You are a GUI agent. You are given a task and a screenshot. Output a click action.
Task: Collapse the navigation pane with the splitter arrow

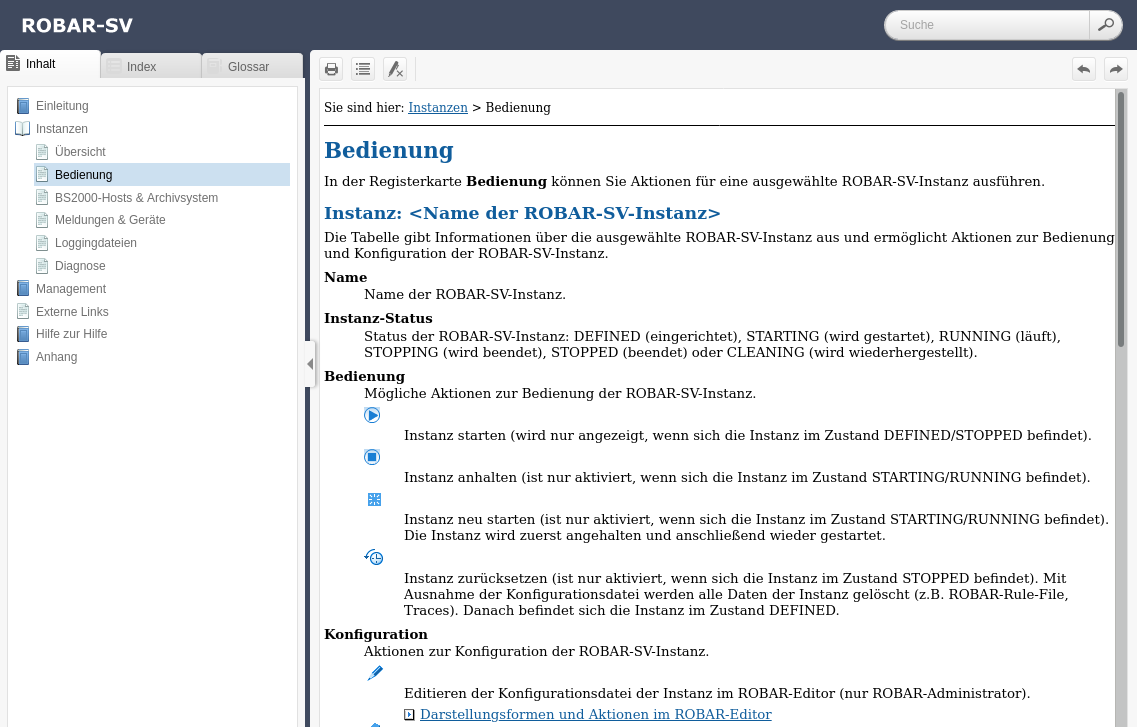pos(310,364)
